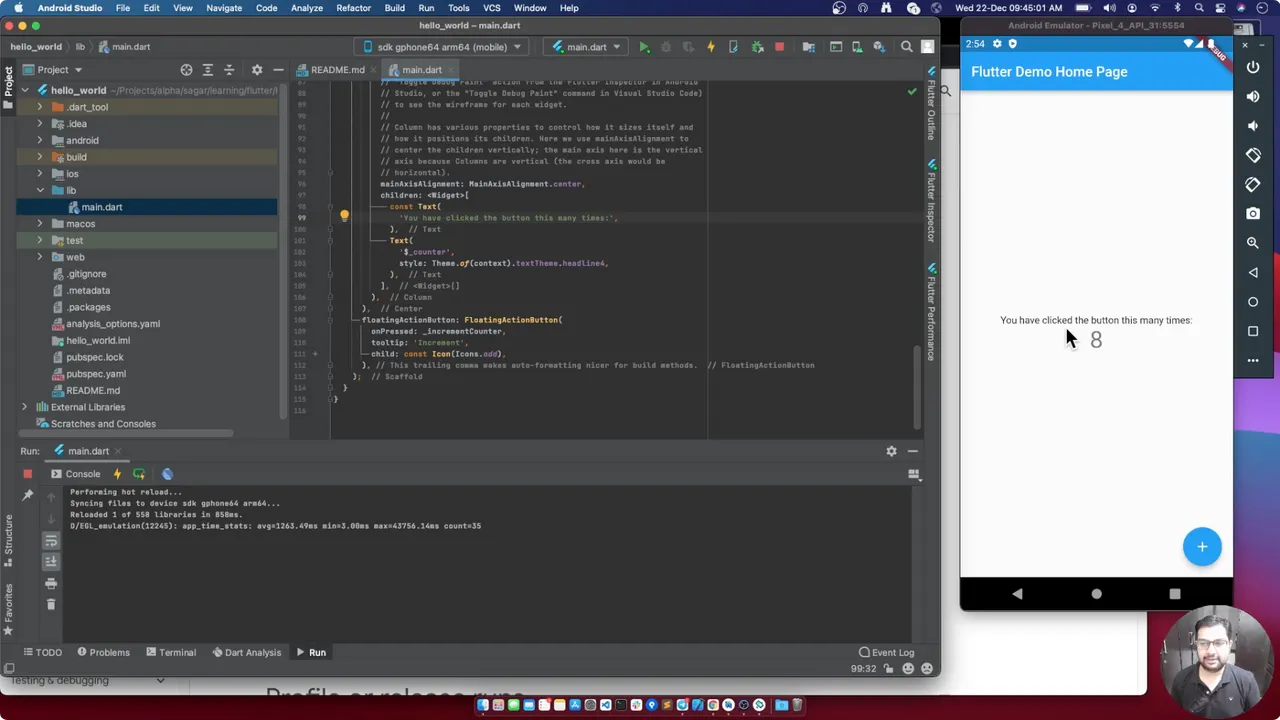This screenshot has height=720, width=1280.
Task: Expand the ios folder in project tree
Action: [40, 174]
